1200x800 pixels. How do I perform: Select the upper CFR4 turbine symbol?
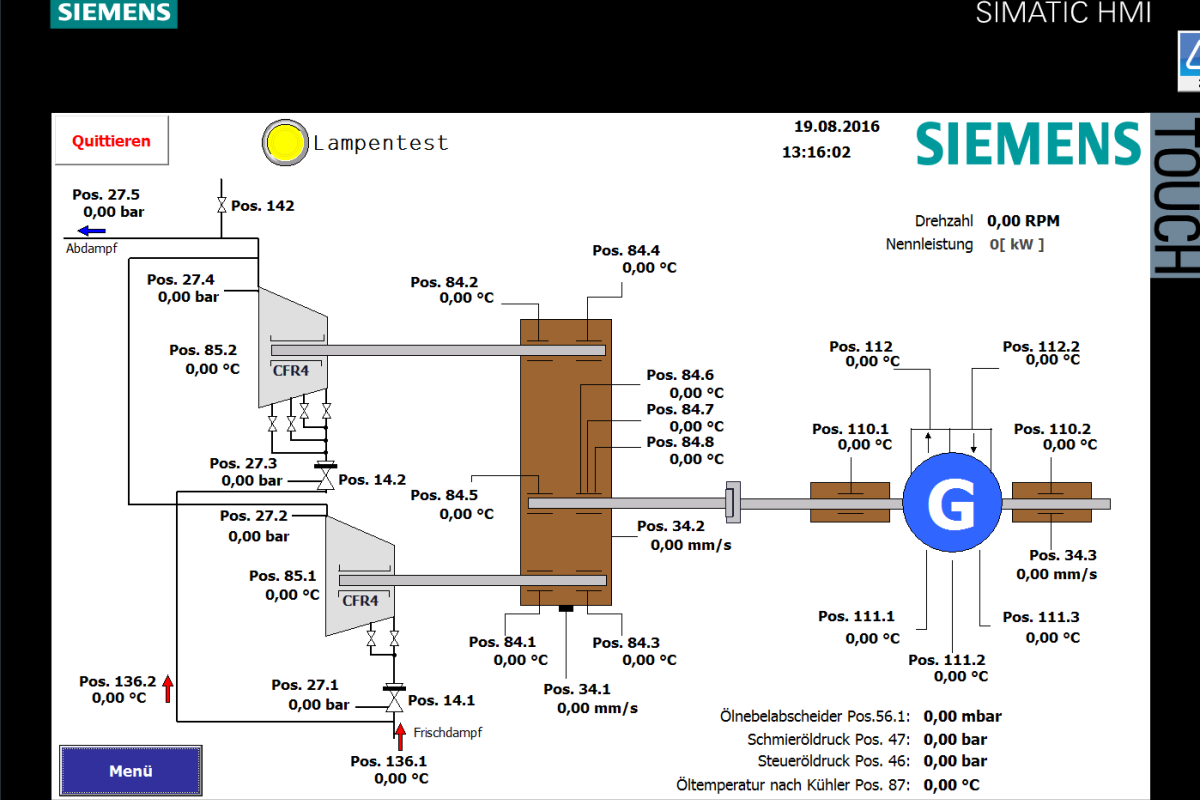(293, 348)
